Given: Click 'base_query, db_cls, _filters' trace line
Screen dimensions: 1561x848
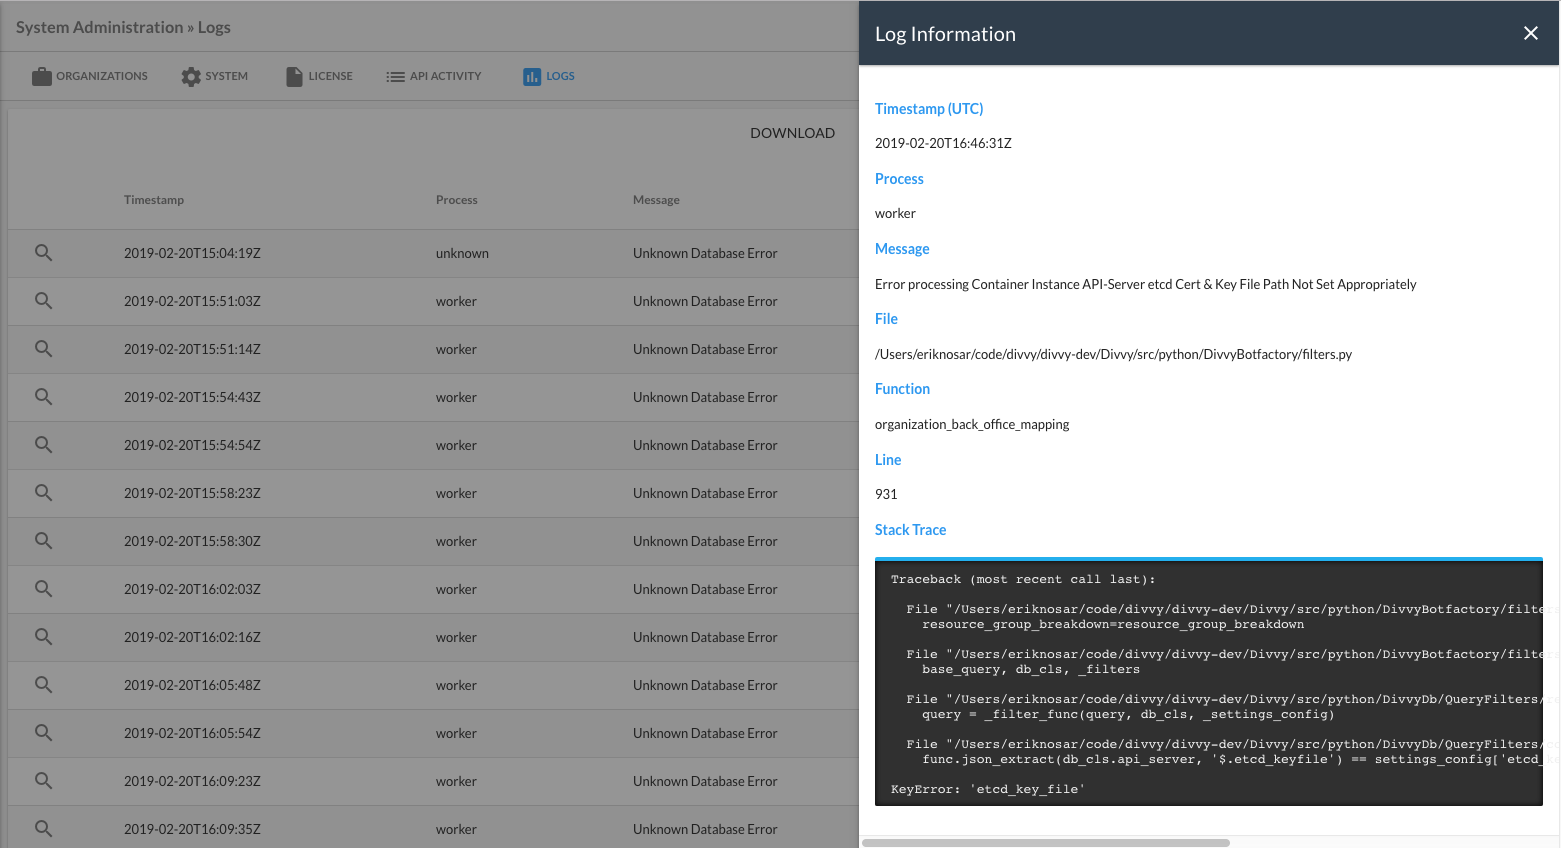Looking at the screenshot, I should pos(1031,669).
